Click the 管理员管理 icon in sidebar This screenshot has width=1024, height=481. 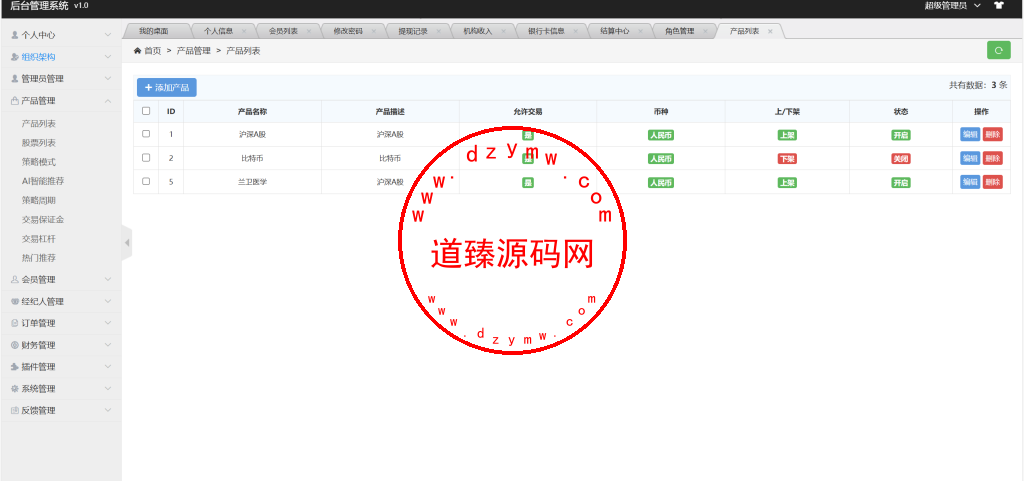(15, 78)
